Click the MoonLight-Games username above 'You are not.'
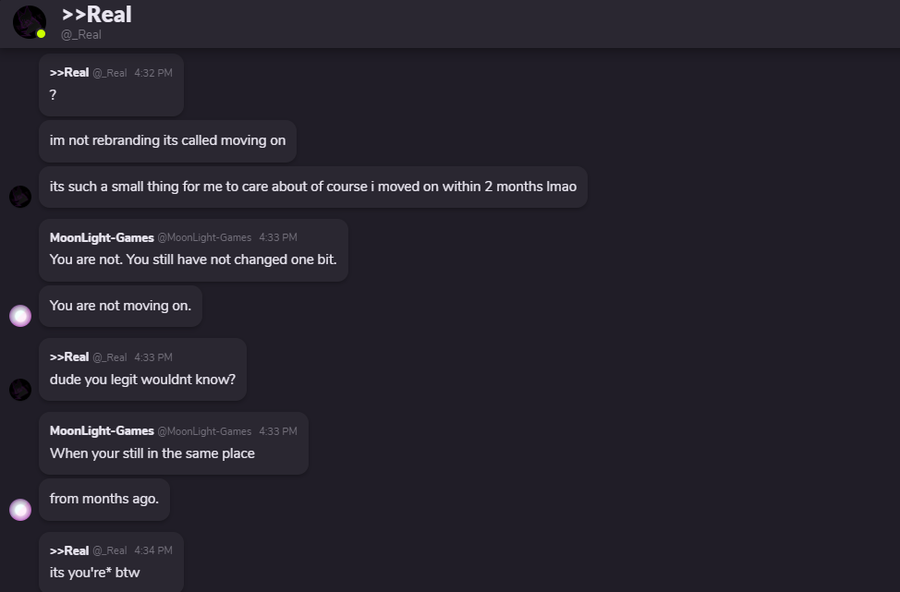The image size is (900, 592). point(102,238)
